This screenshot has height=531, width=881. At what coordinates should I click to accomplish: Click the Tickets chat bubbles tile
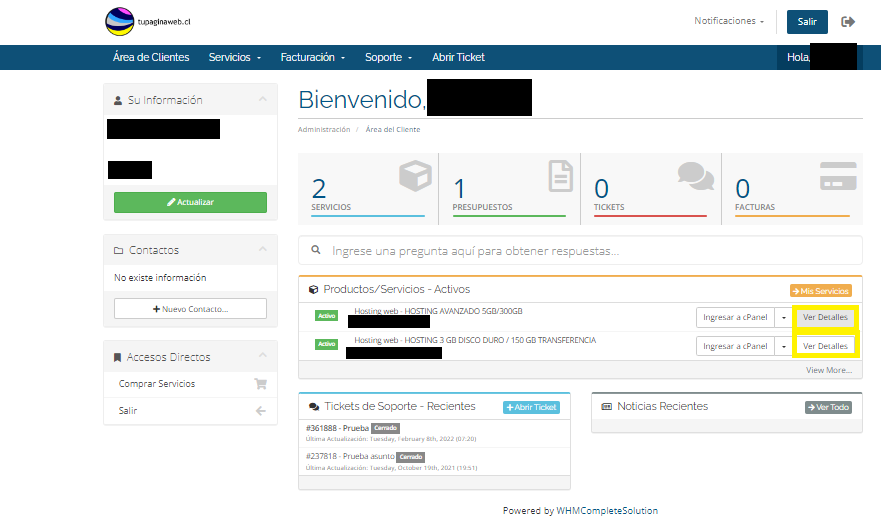tap(650, 186)
